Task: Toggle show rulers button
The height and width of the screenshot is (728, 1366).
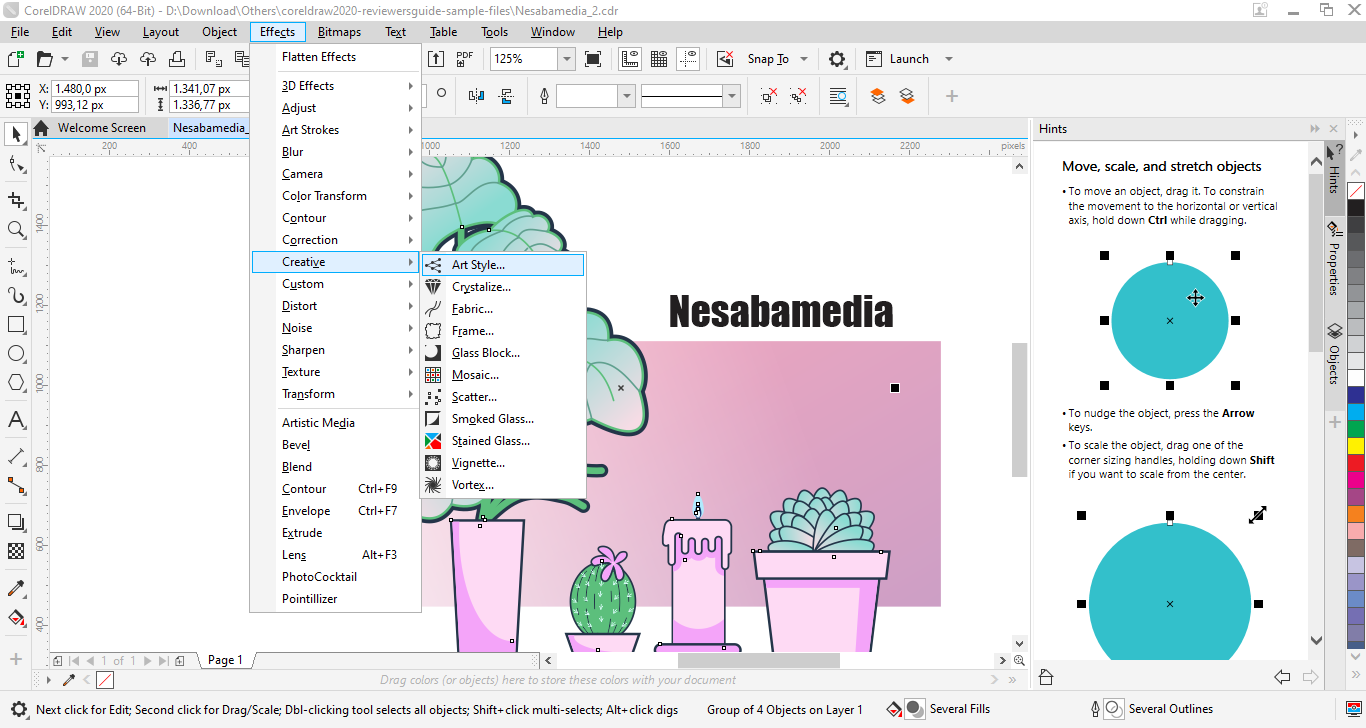Action: [630, 59]
